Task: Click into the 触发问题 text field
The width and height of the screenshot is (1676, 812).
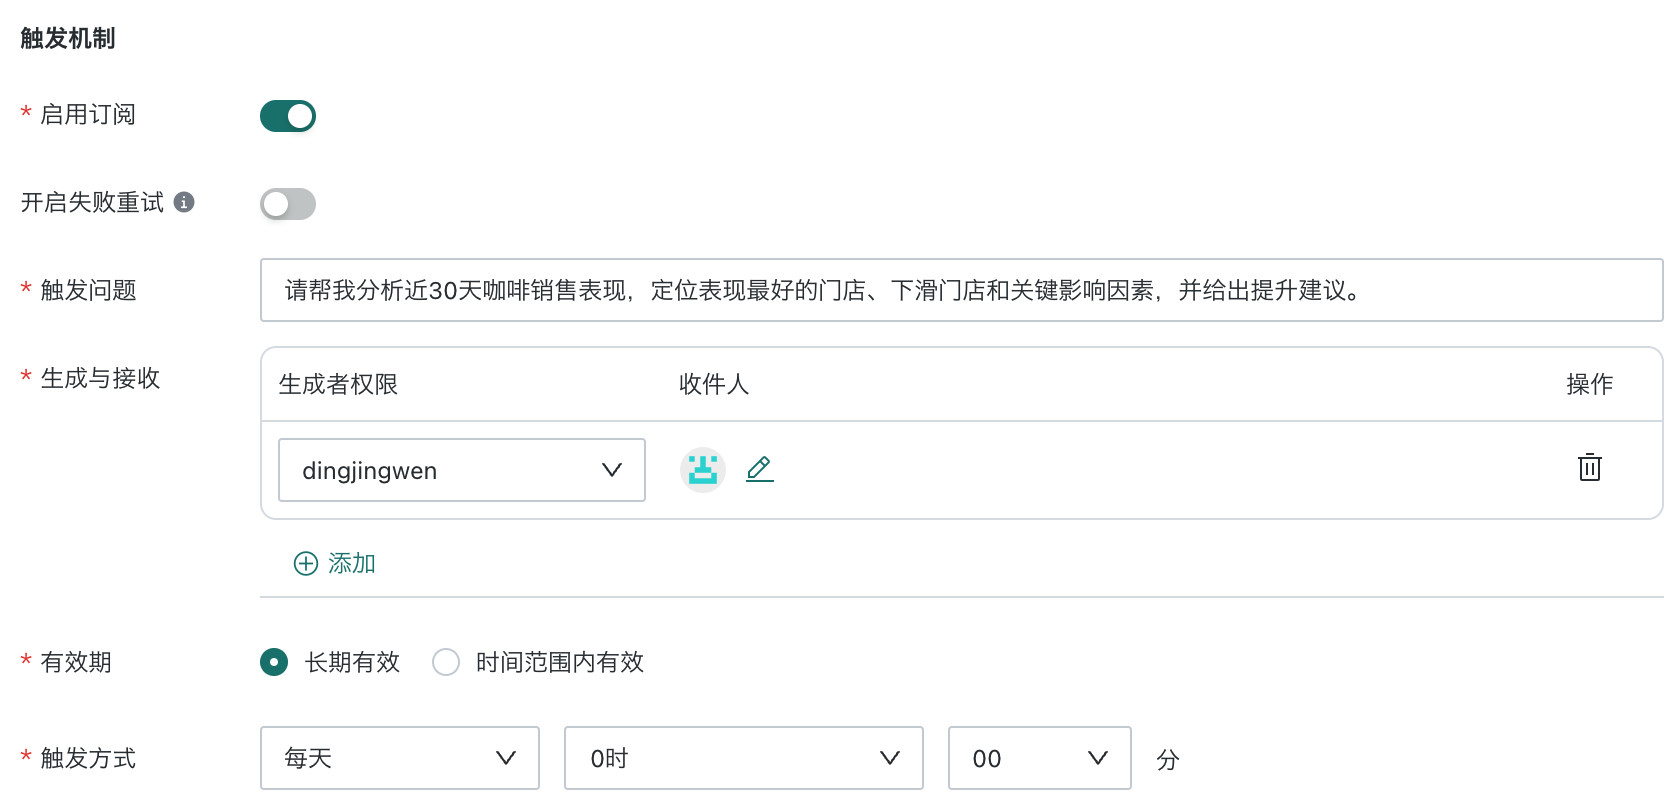Action: coord(962,290)
